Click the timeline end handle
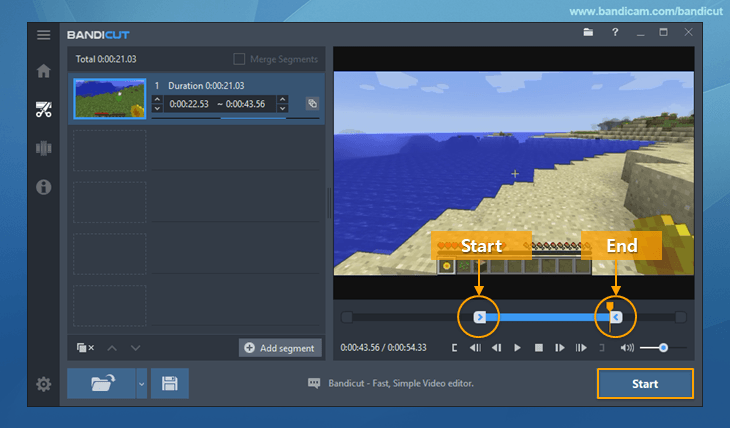This screenshot has width=730, height=428. coord(616,317)
